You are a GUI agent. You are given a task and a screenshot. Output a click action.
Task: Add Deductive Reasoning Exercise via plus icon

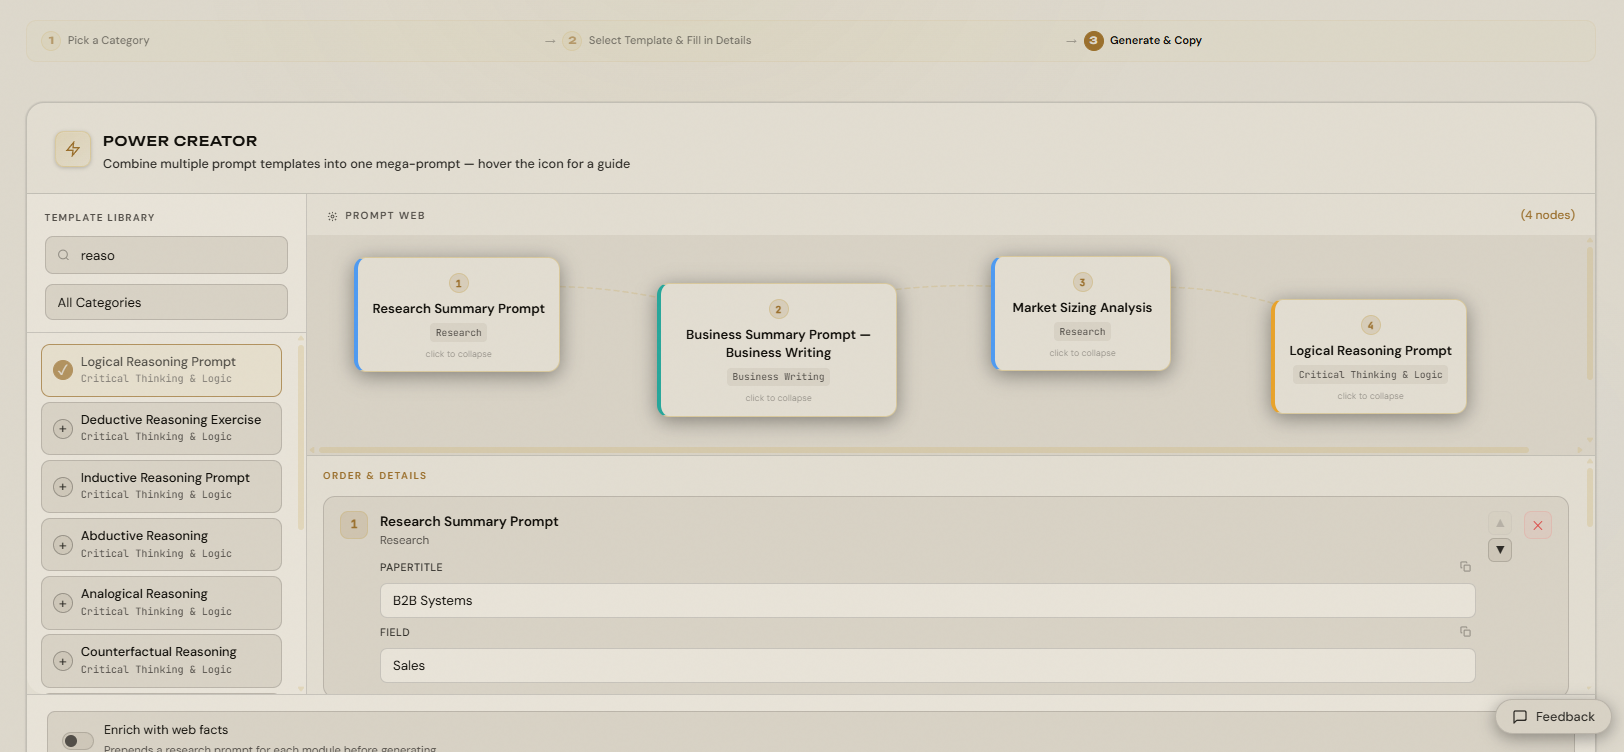pos(63,428)
